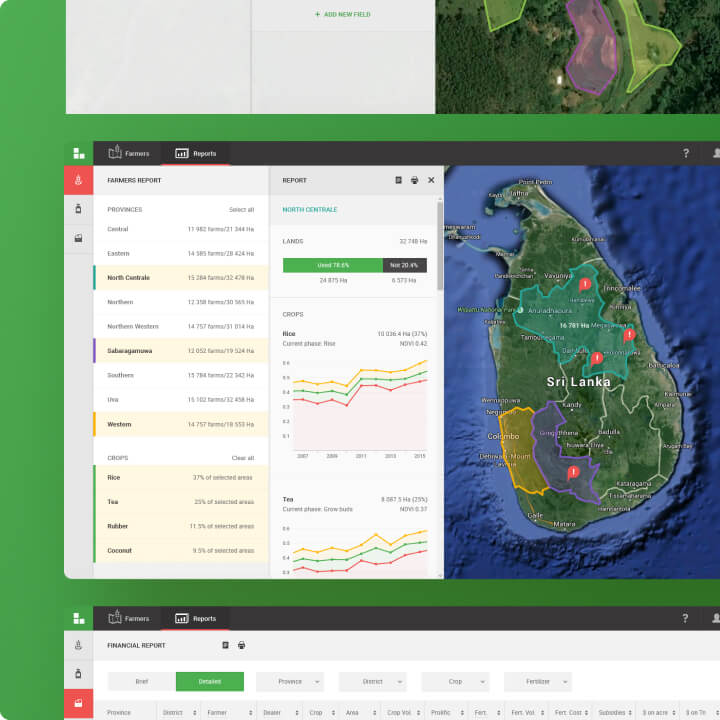Toggle the Sabaragamuwa province selection

tap(180, 351)
